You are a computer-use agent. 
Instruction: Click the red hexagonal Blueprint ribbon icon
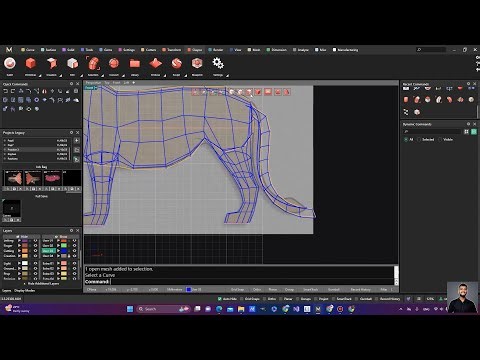point(197,63)
